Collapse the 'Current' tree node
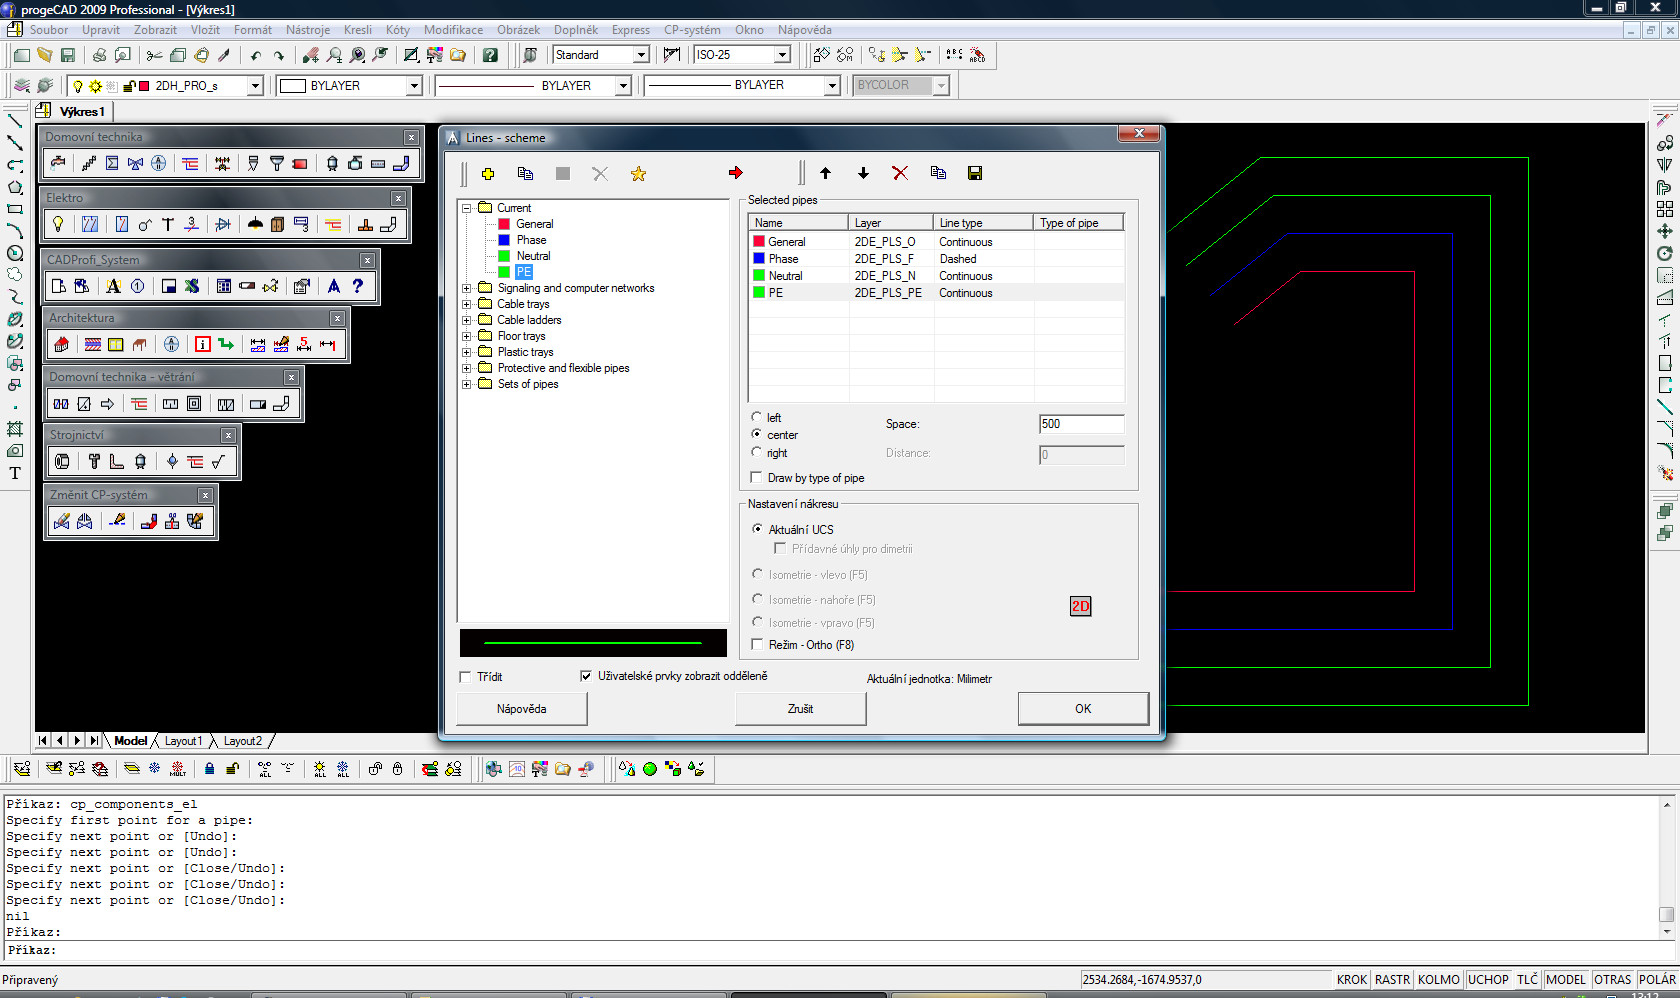 [466, 208]
